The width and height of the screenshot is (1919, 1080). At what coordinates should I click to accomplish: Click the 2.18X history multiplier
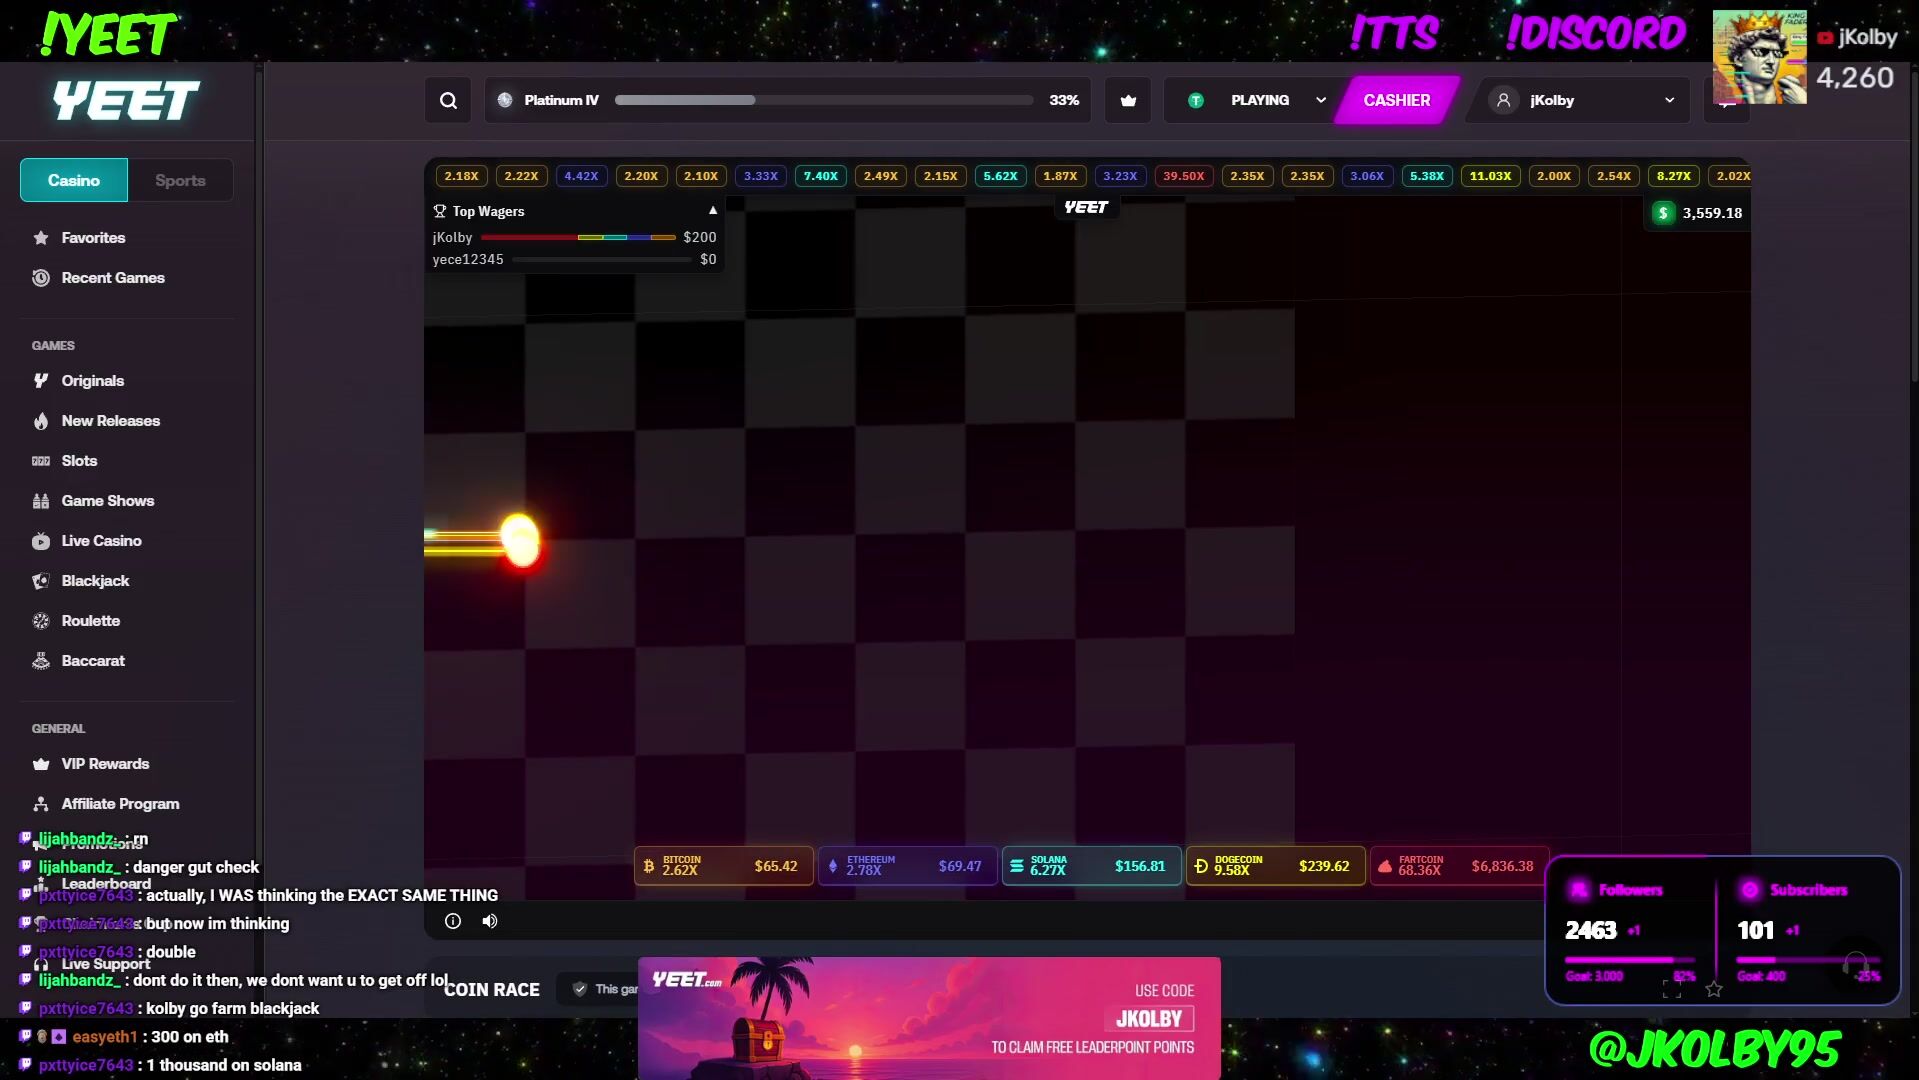(x=461, y=176)
